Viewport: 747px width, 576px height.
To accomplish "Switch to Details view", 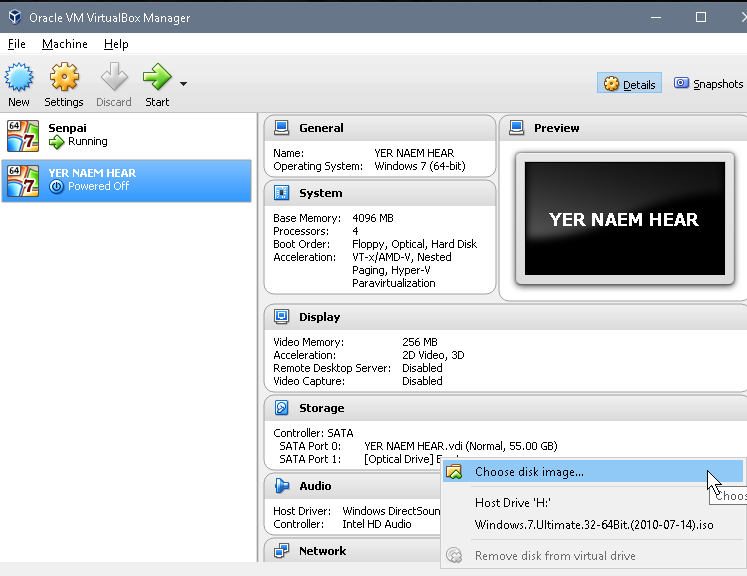I will click(x=629, y=84).
